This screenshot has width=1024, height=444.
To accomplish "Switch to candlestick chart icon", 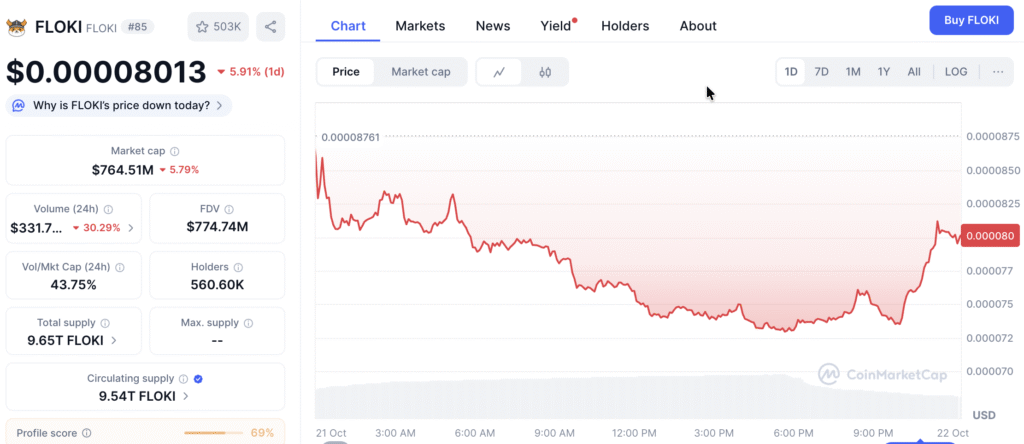I will tap(545, 72).
